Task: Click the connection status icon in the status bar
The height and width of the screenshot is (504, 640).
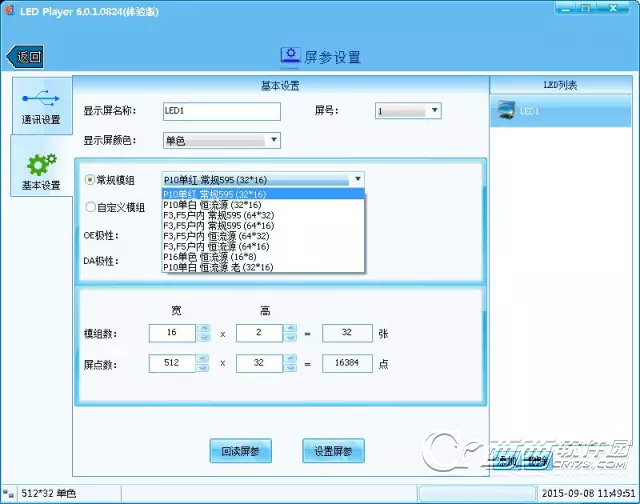Action: pos(8,494)
